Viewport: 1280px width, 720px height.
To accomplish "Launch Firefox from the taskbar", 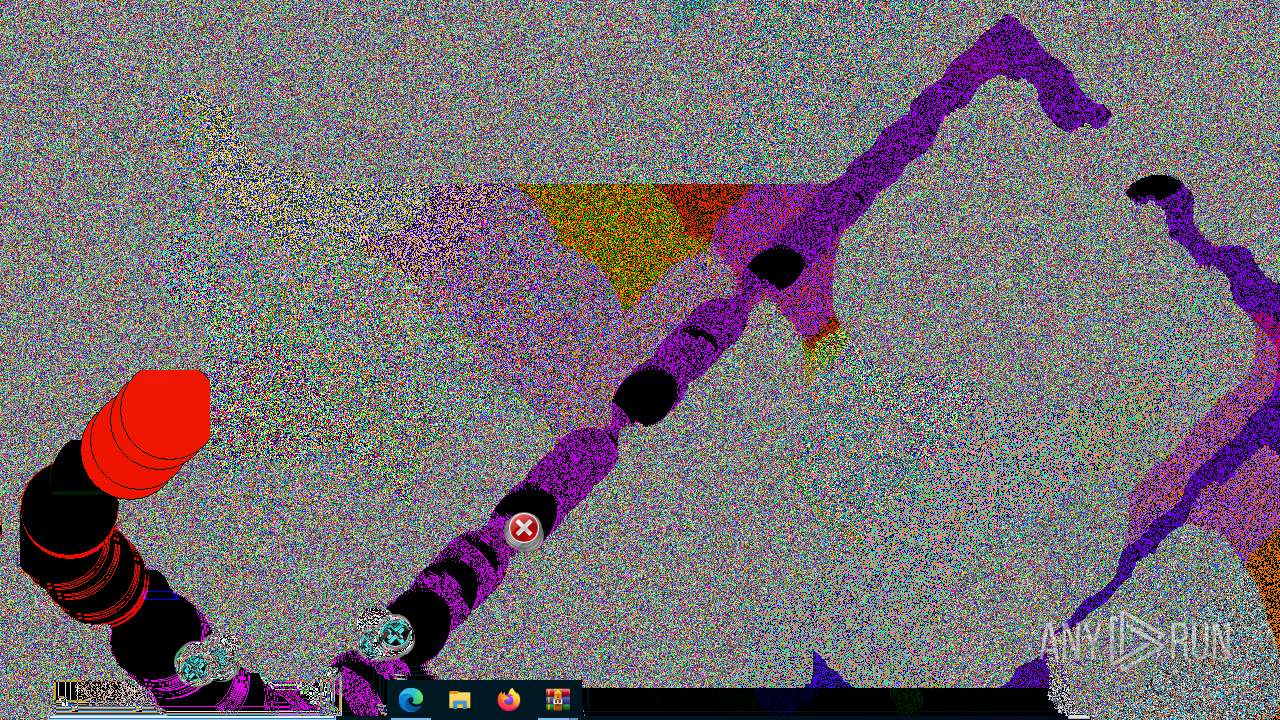I will point(509,700).
